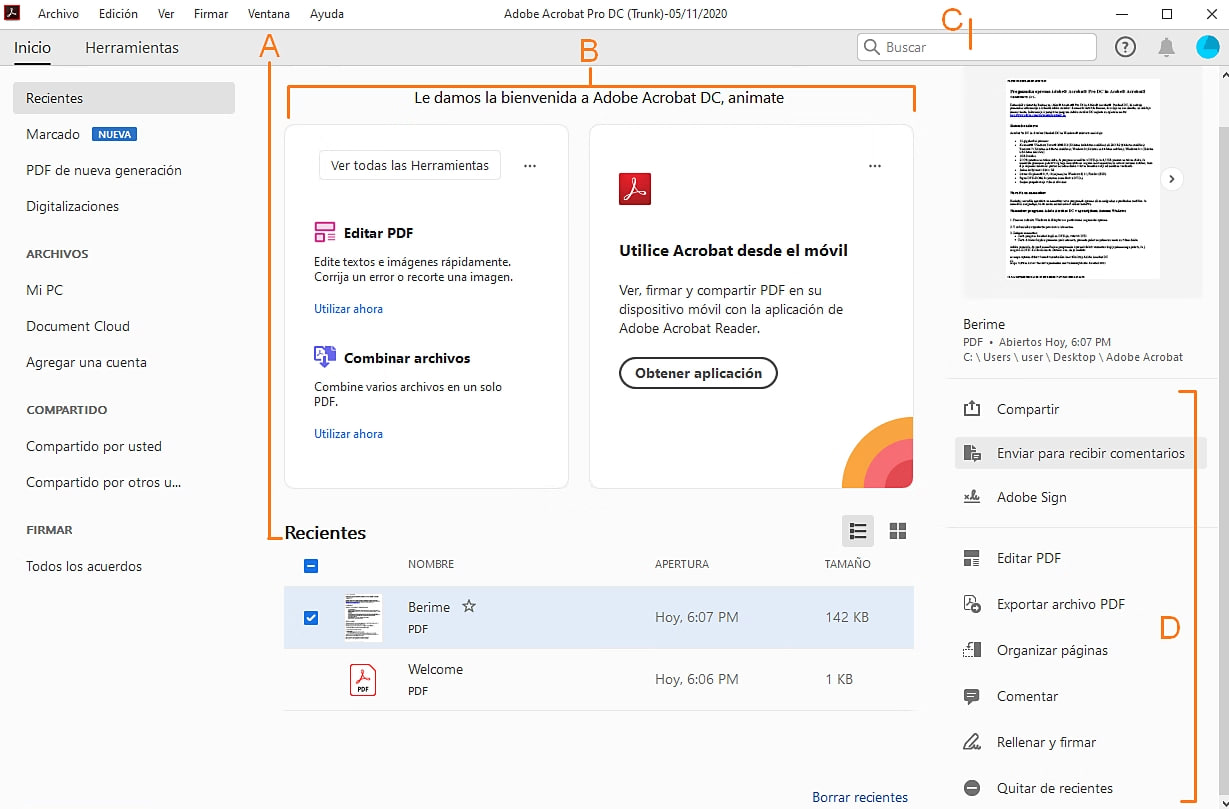Switch to the Herramientas tab
This screenshot has height=809, width=1229.
click(132, 47)
